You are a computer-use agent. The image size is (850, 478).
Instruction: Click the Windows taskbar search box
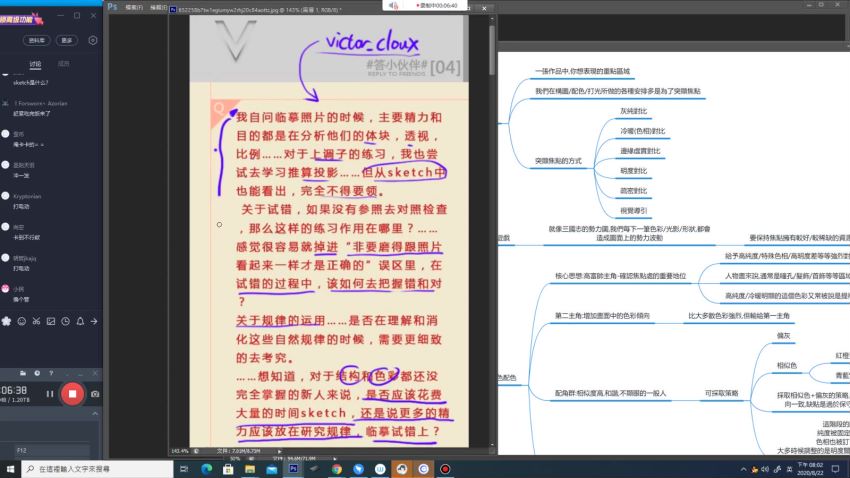click(x=98, y=469)
